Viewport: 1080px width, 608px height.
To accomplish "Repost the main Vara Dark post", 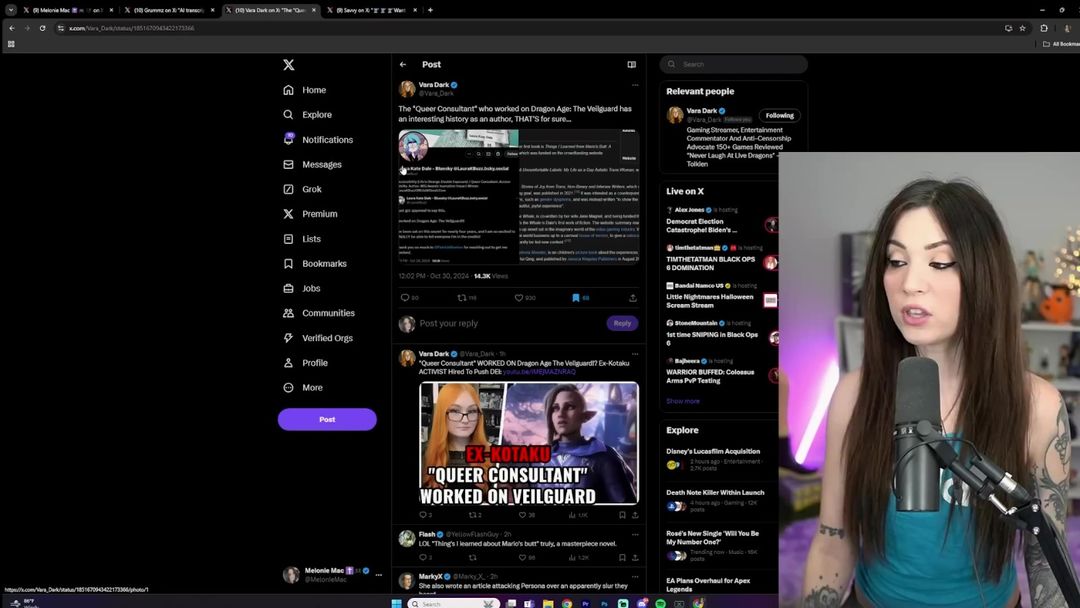I will pos(462,298).
